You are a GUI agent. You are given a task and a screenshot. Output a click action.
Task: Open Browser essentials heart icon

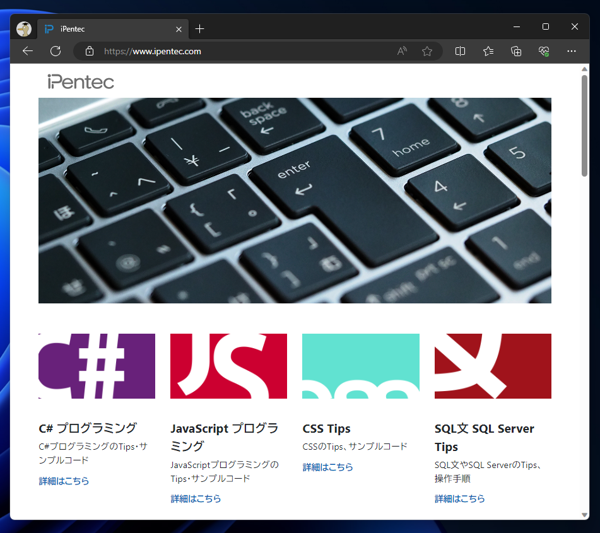[x=544, y=51]
